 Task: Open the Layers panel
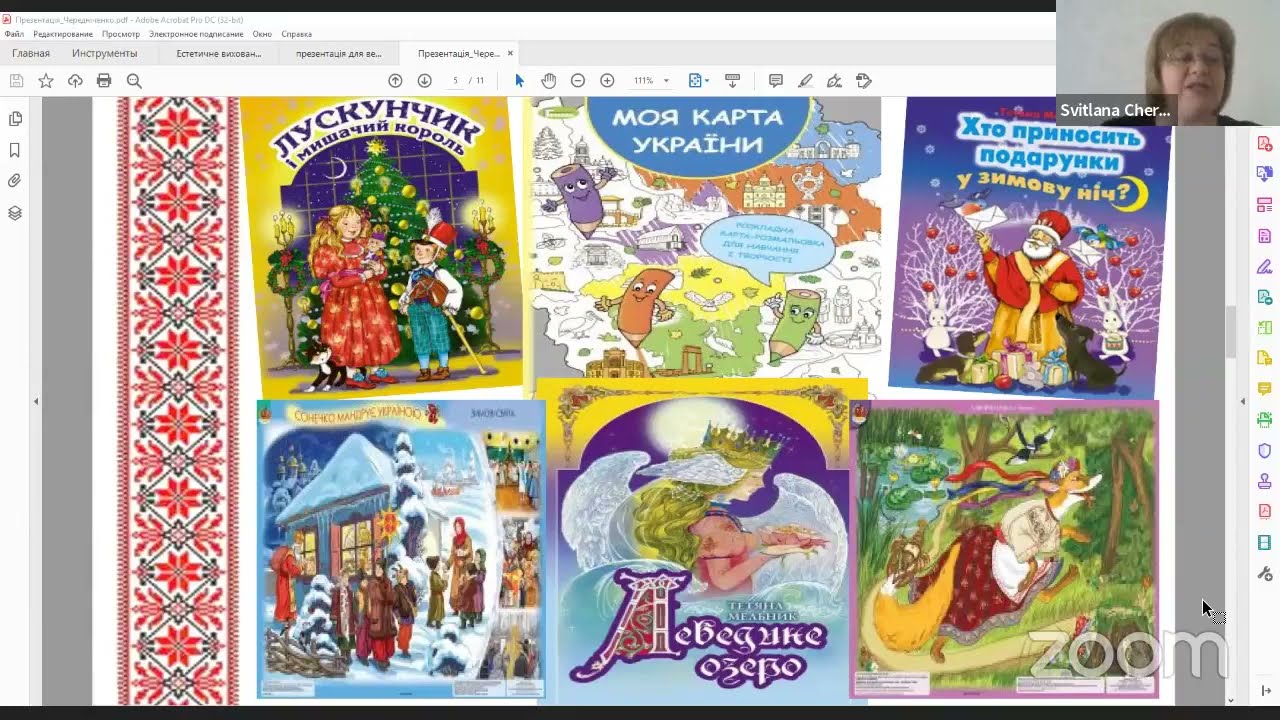click(15, 213)
